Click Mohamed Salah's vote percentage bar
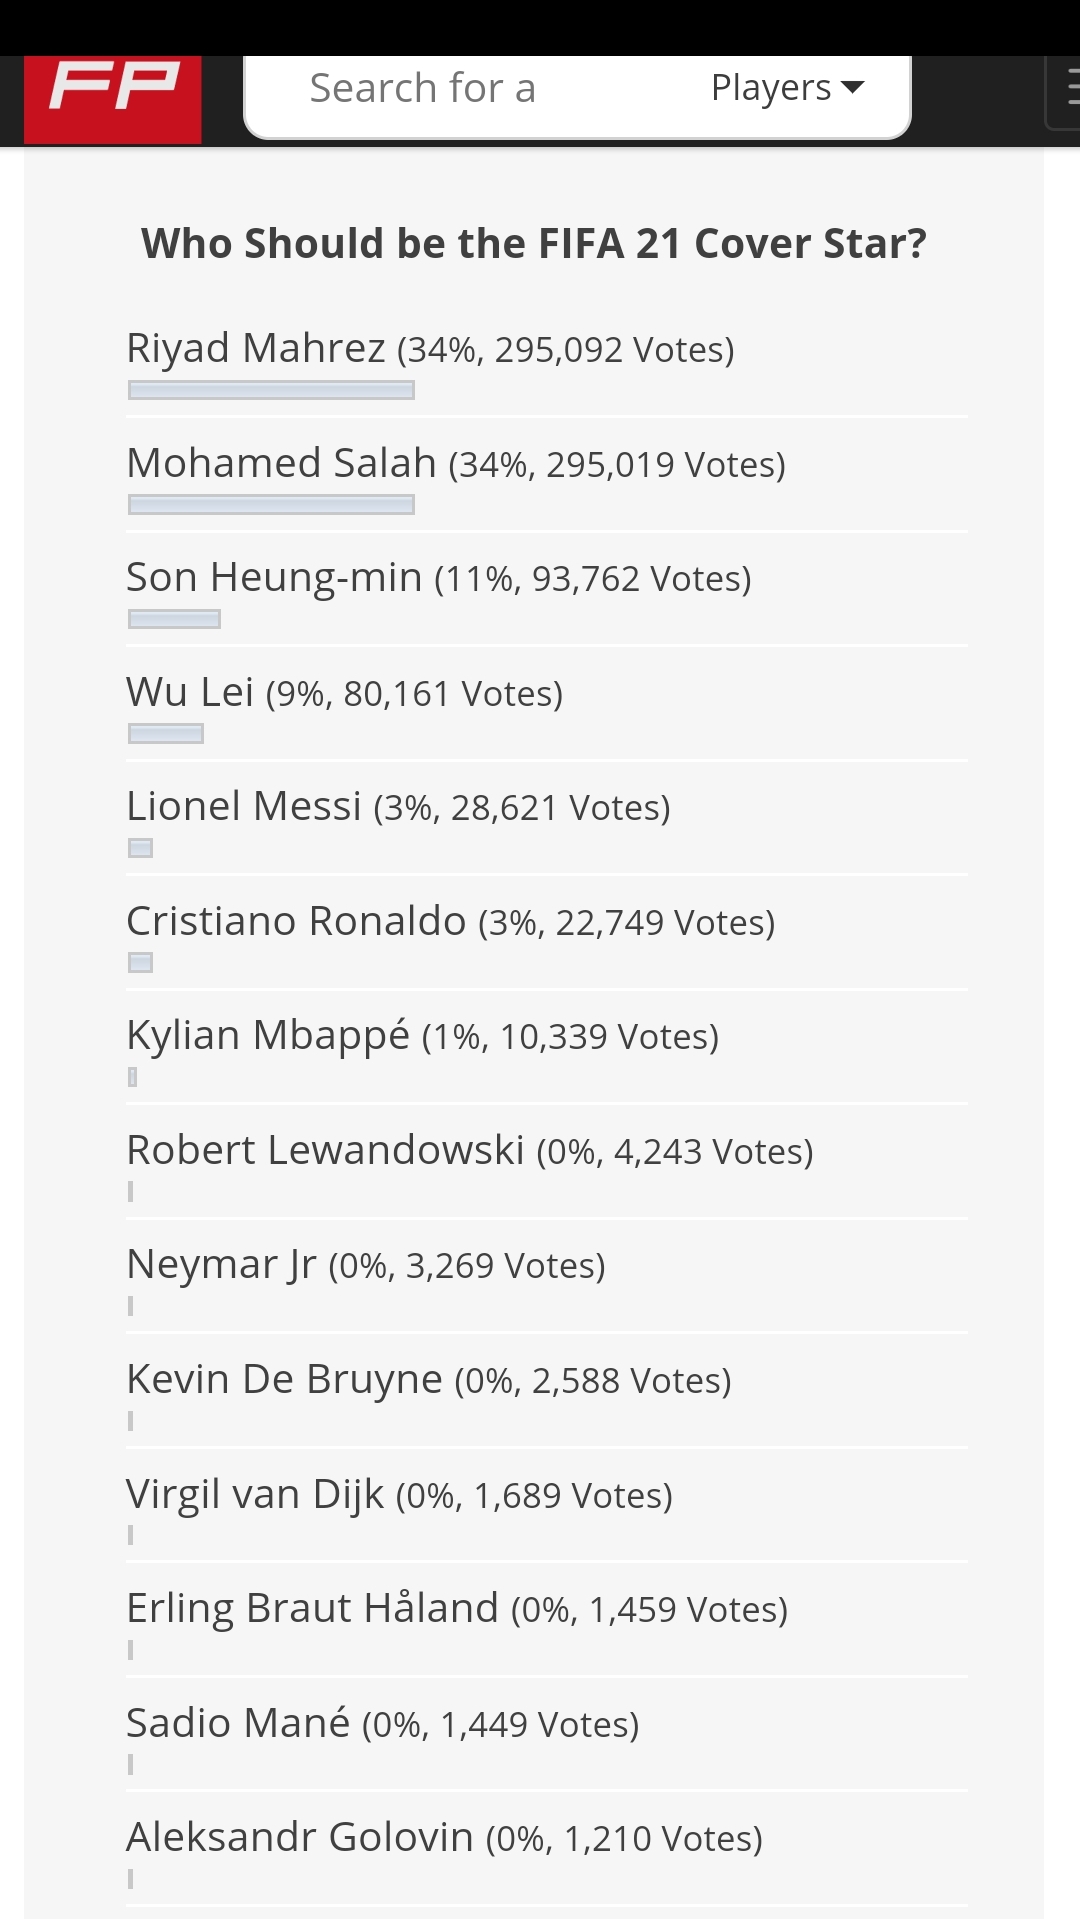Viewport: 1080px width, 1919px height. coord(271,505)
